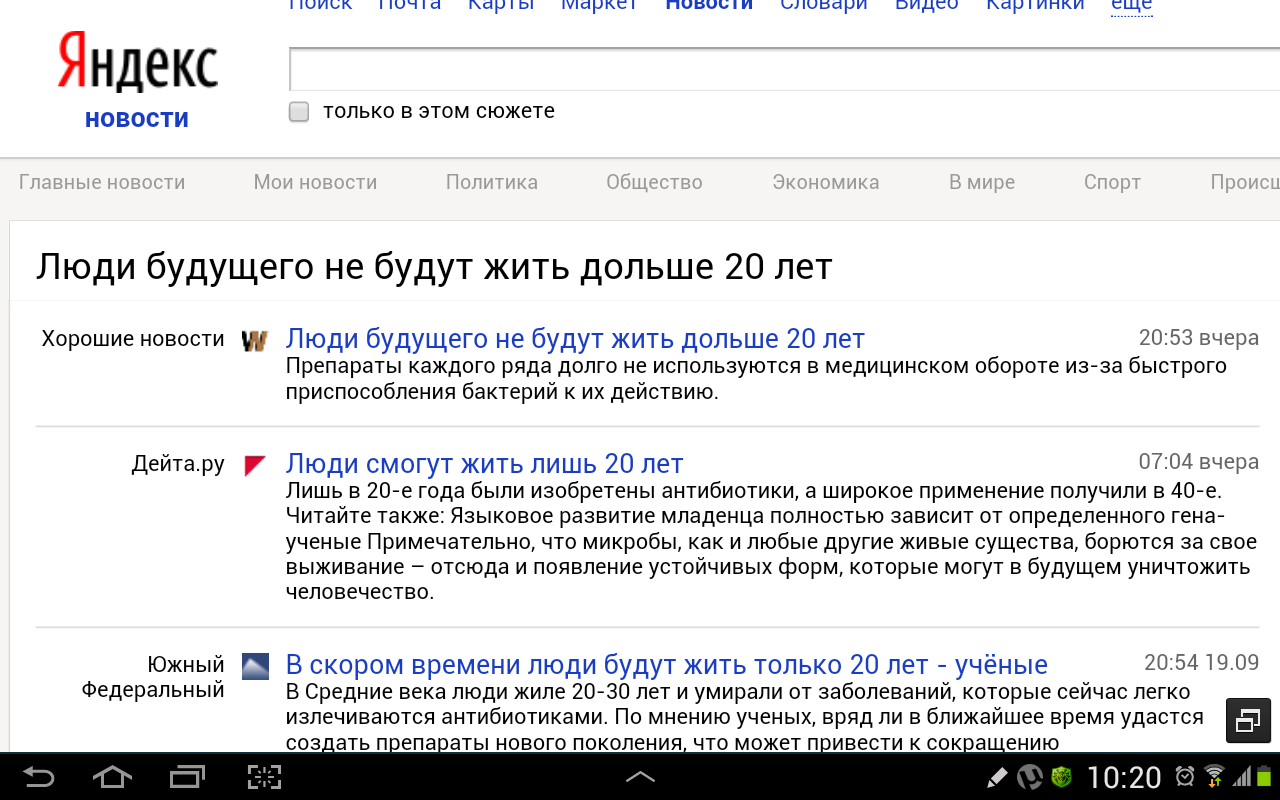The image size is (1280, 800).
Task: Tap the pen icon in status bar
Action: pyautogui.click(x=997, y=777)
